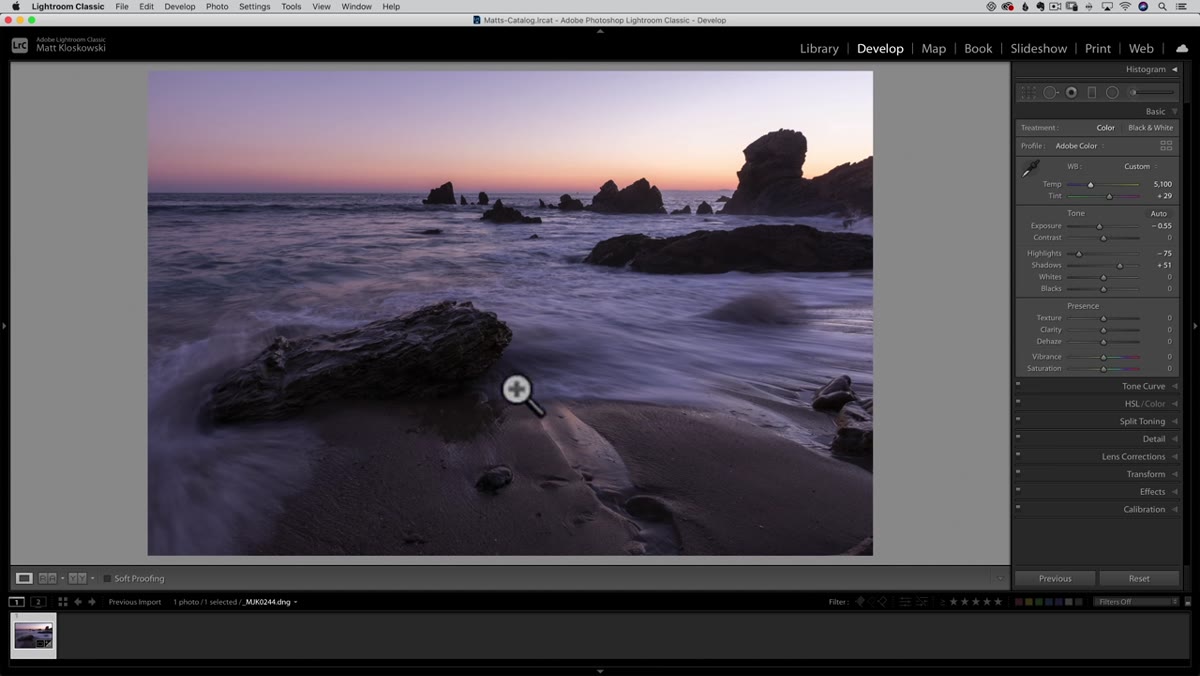Toggle the Detail panel switch

click(1018, 436)
